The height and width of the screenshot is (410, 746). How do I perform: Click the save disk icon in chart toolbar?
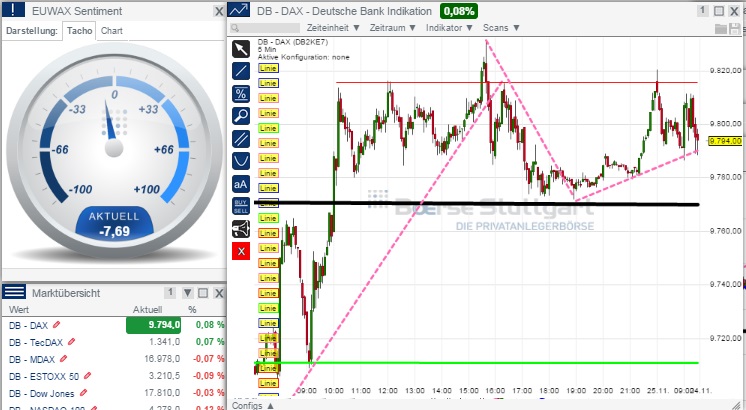tap(734, 29)
